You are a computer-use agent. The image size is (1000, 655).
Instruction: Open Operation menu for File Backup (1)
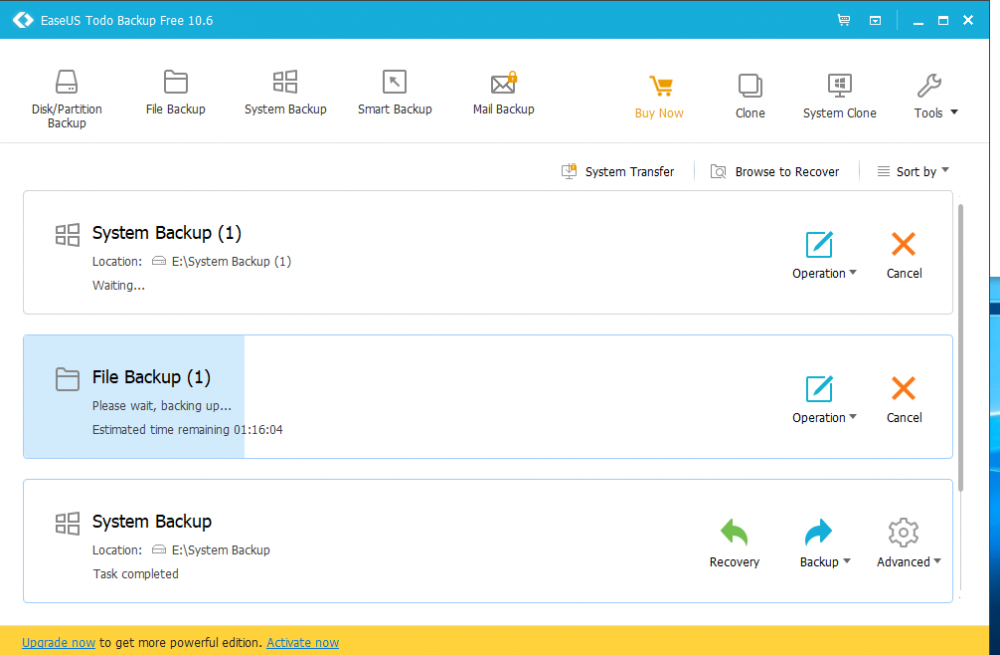(824, 399)
